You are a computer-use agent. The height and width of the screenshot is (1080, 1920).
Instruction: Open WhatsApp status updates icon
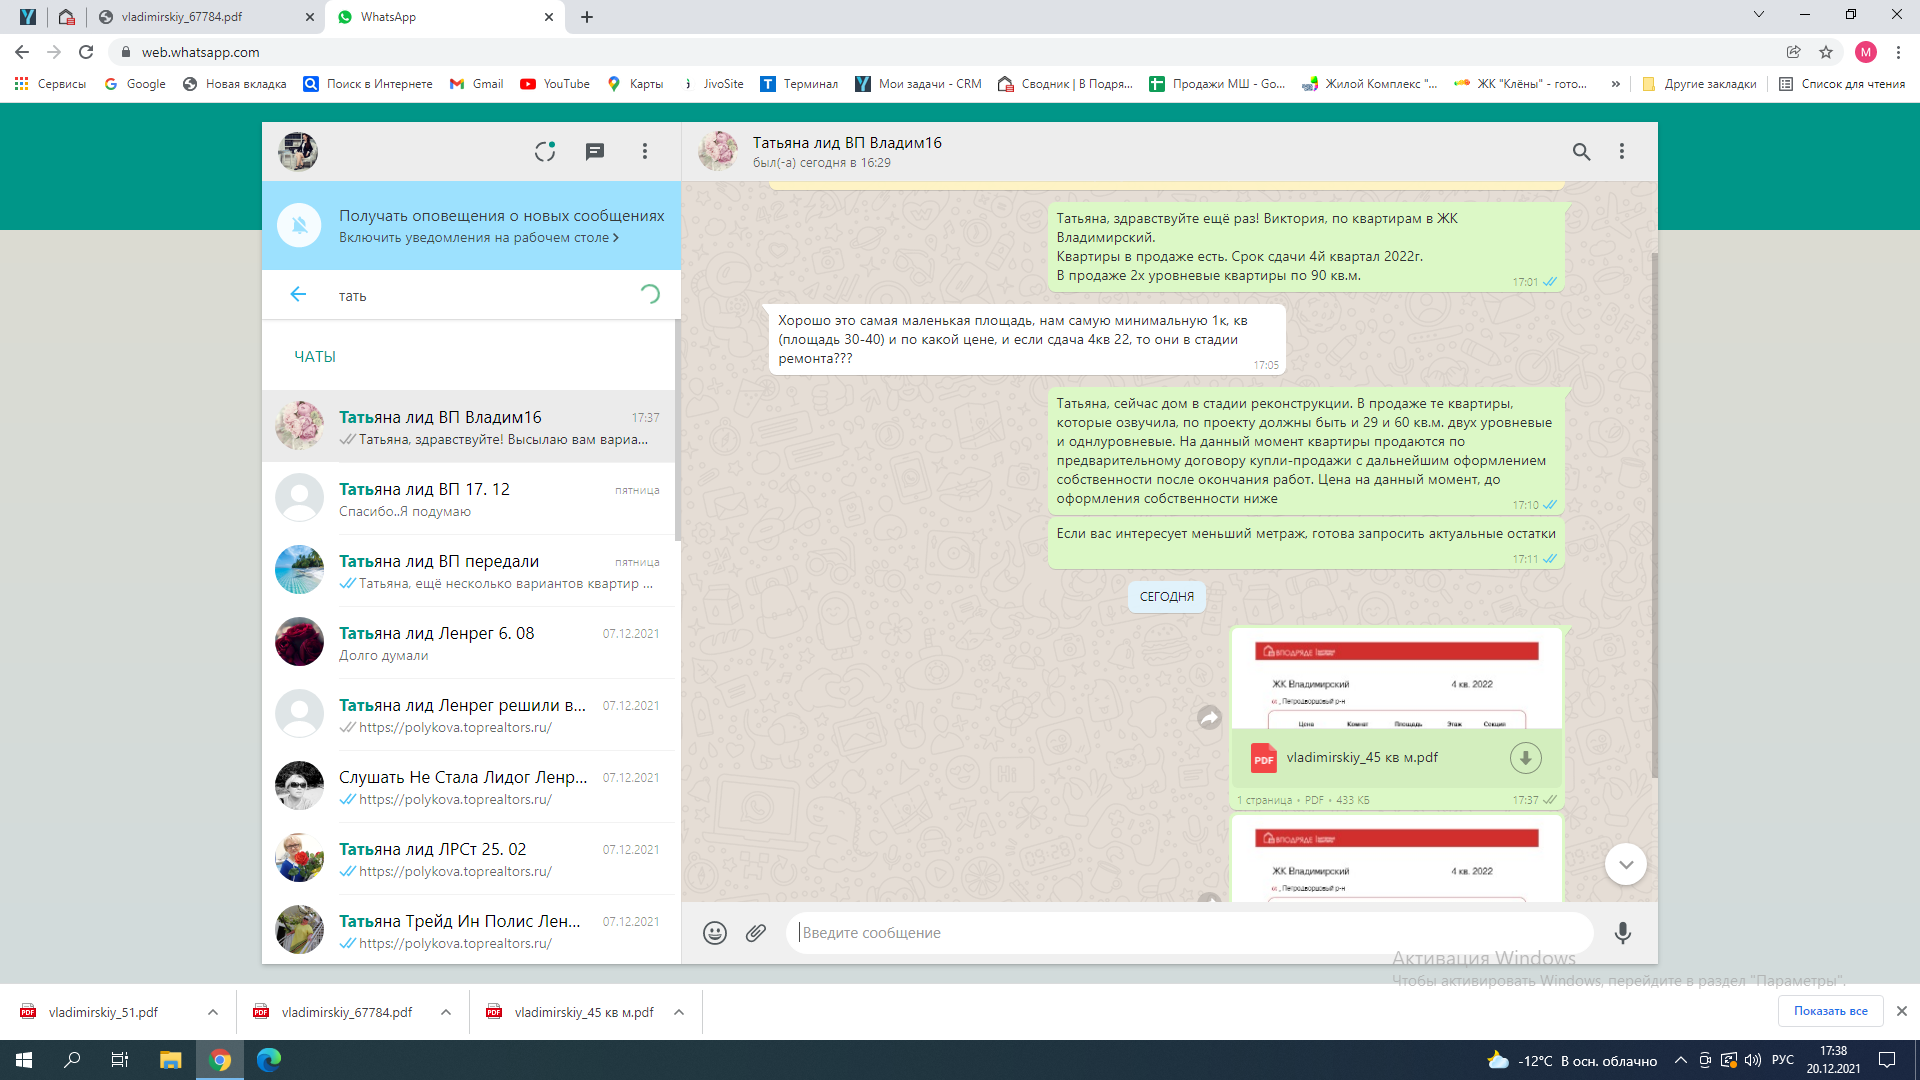click(545, 151)
